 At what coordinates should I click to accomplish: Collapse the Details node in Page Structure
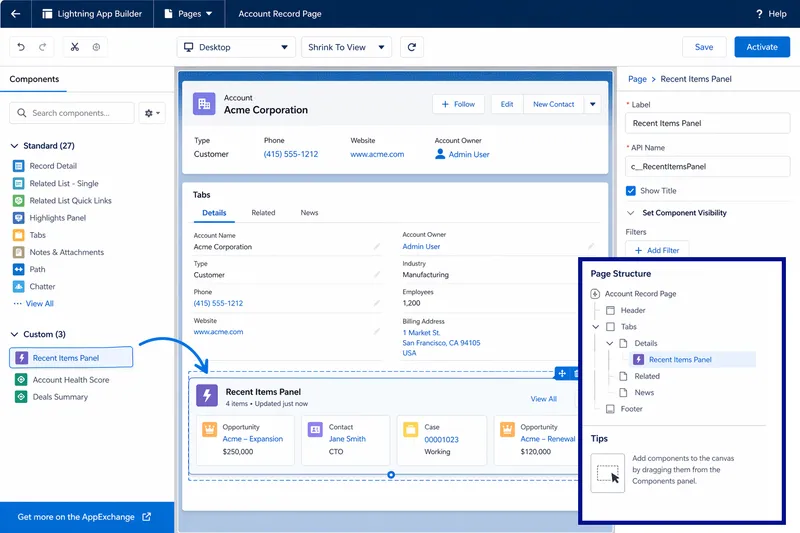click(x=609, y=343)
